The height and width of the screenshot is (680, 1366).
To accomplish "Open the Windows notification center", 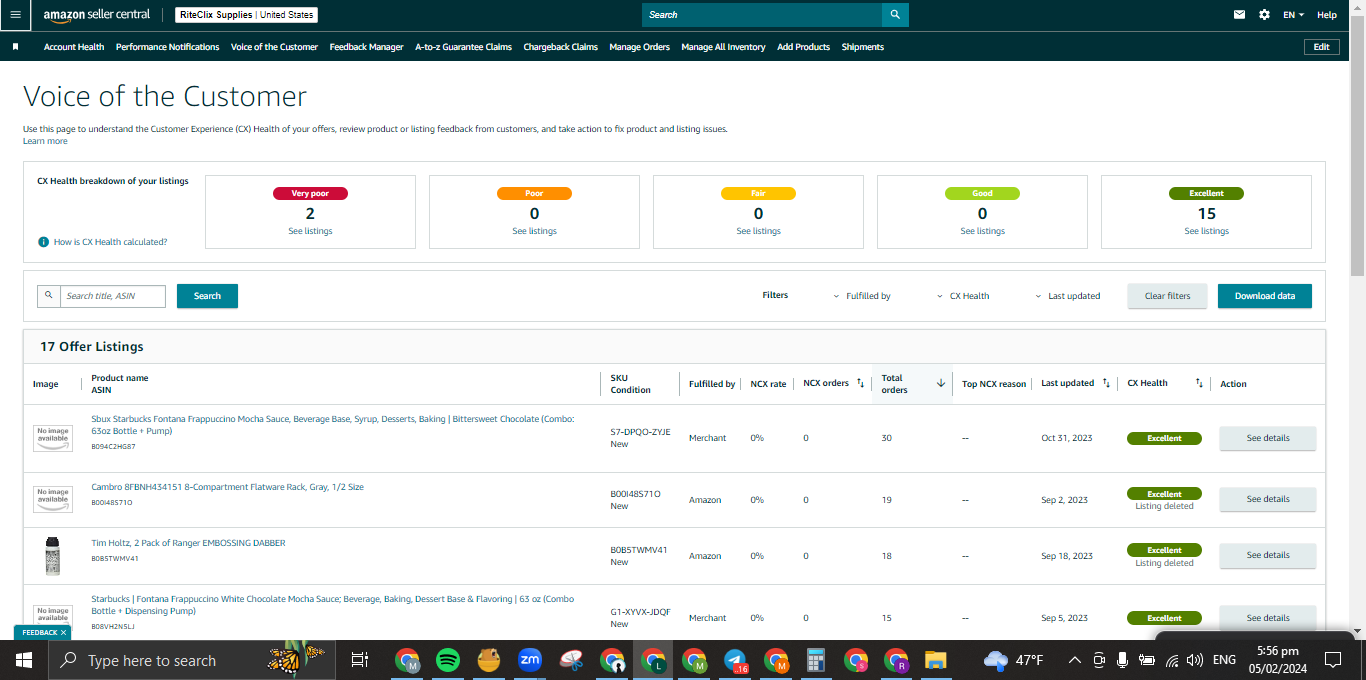I will (1333, 660).
